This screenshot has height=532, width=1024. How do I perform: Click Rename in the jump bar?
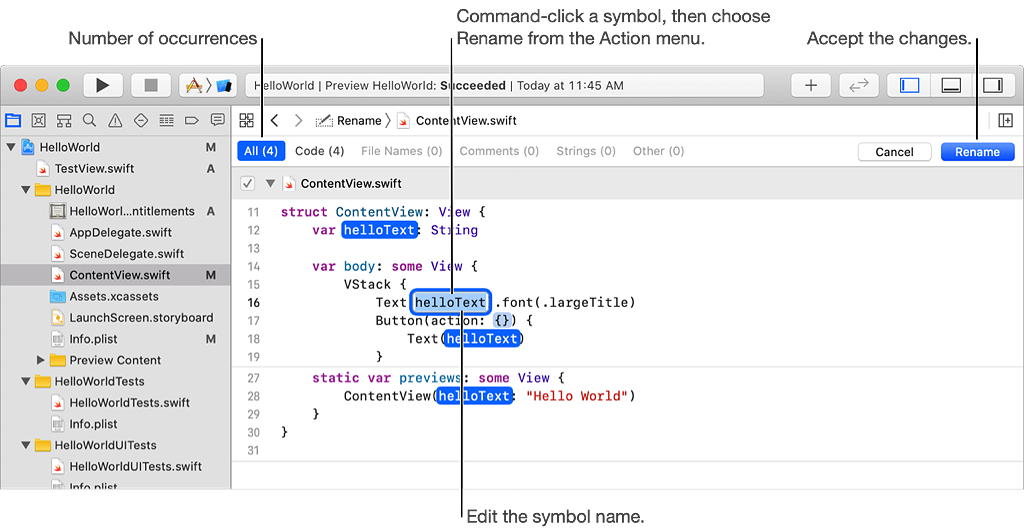click(x=349, y=121)
